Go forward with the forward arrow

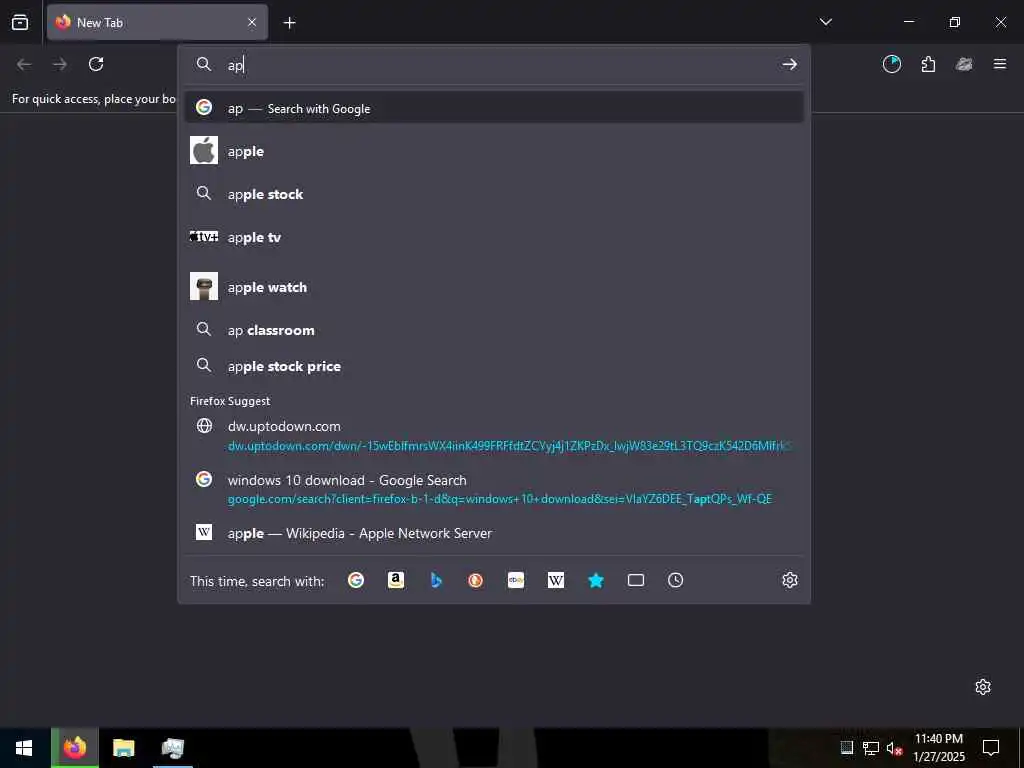coord(60,64)
